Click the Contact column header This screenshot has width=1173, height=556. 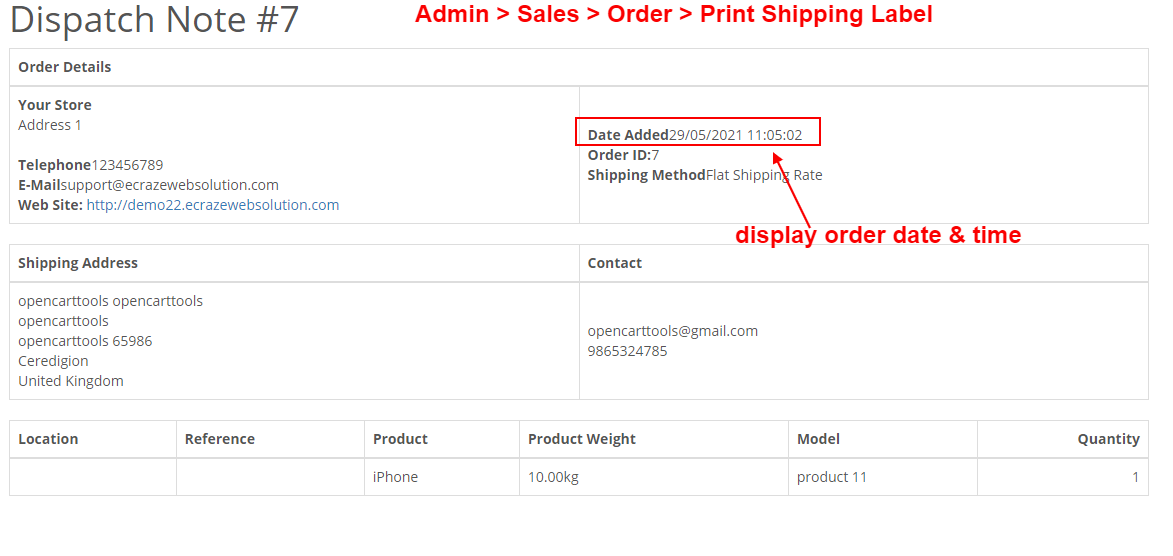[864, 263]
